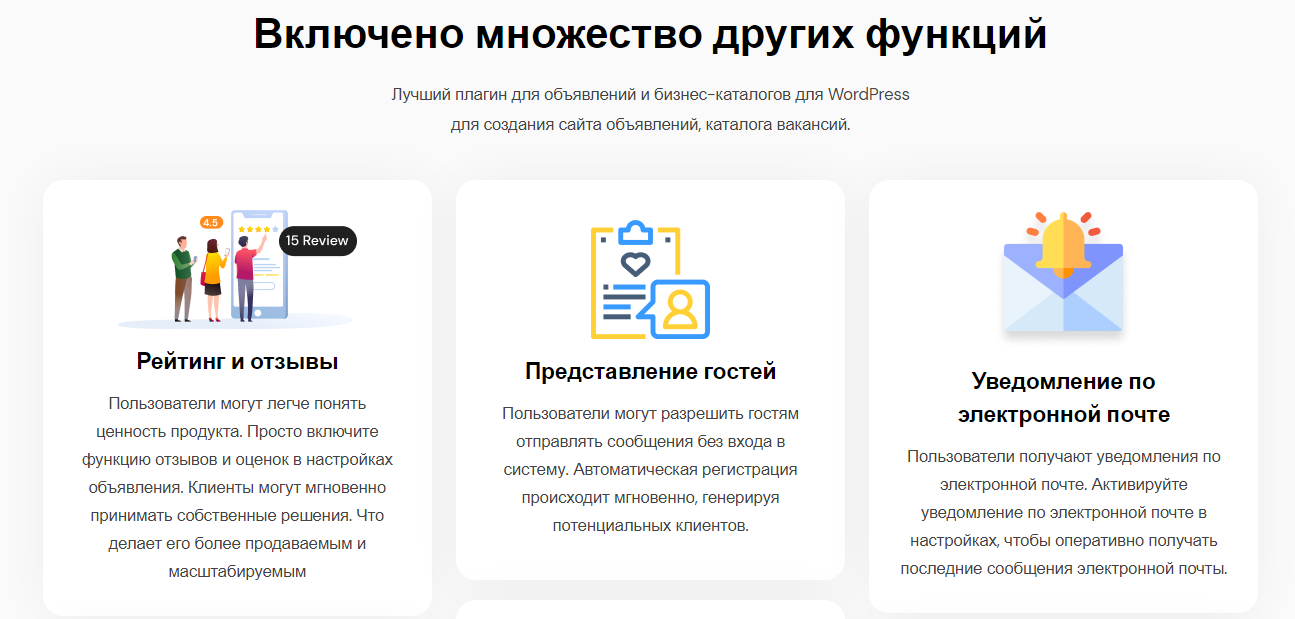Viewport: 1295px width, 619px height.
Task: Click the text 'Пользователи могут разрешить гостям'
Action: pos(650,413)
